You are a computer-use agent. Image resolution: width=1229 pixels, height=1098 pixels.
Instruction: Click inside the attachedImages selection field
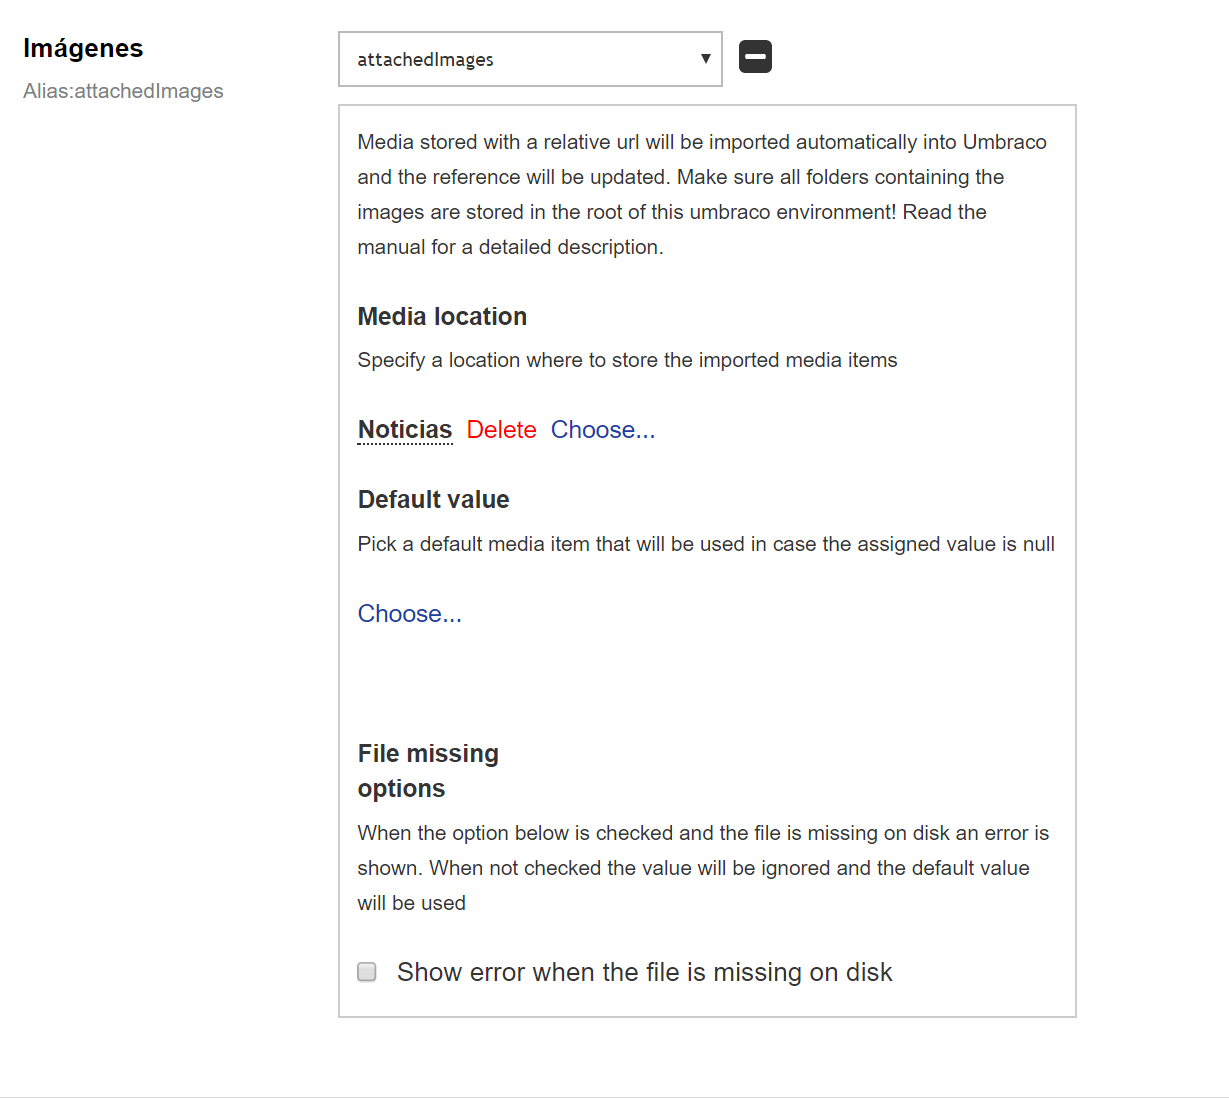coord(500,59)
